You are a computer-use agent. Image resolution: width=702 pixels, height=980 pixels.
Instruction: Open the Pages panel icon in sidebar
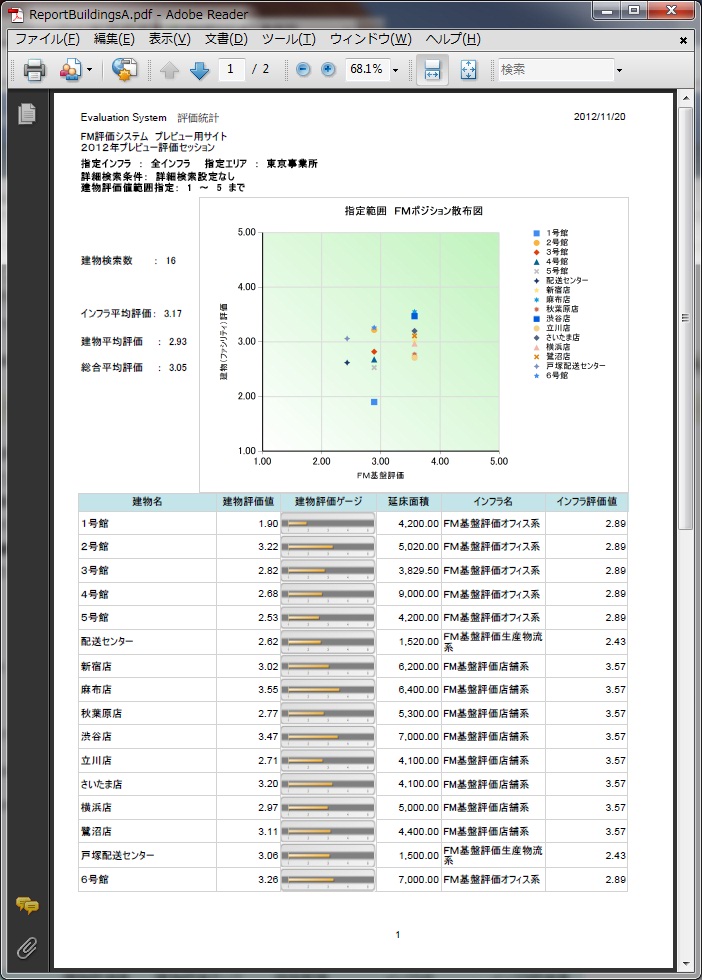point(27,114)
